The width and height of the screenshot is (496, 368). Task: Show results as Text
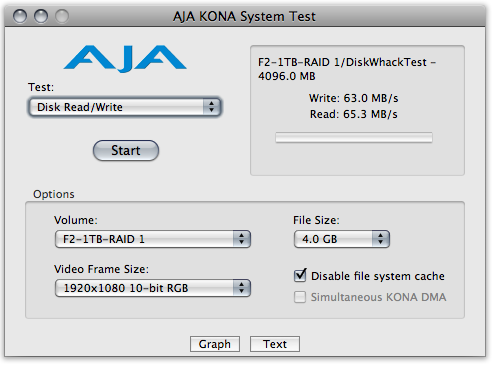click(x=275, y=344)
